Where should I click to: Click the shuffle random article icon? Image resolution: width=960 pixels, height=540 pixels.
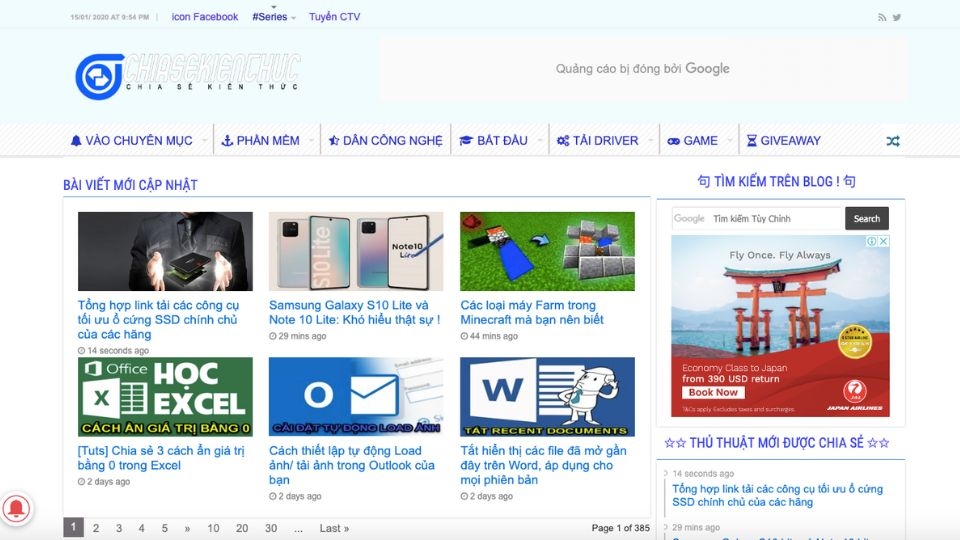(x=893, y=141)
